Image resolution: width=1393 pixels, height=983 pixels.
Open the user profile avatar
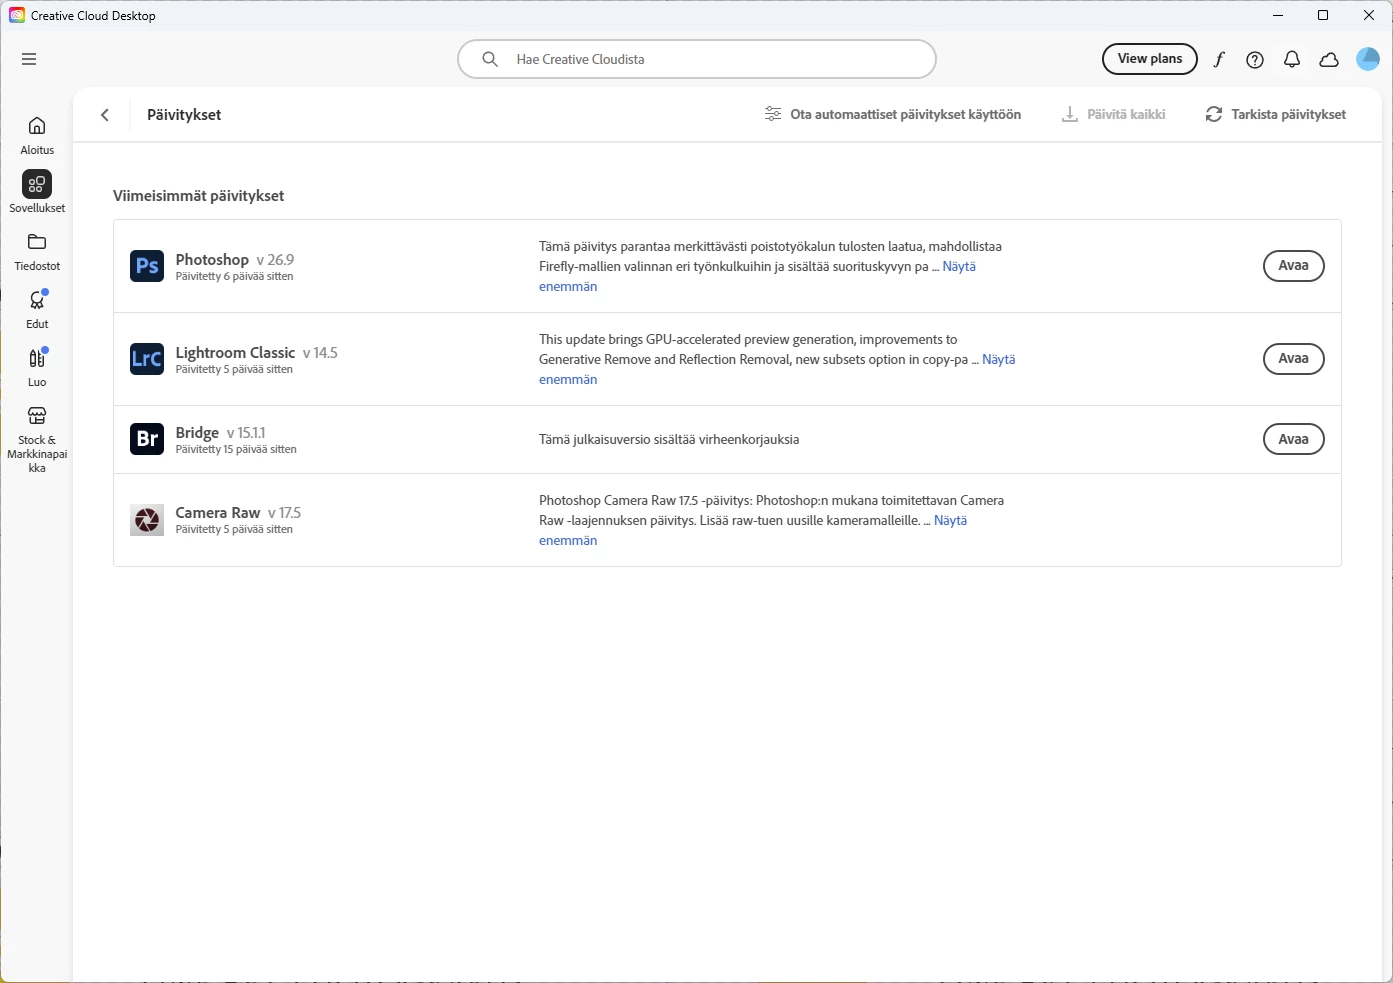pos(1368,59)
